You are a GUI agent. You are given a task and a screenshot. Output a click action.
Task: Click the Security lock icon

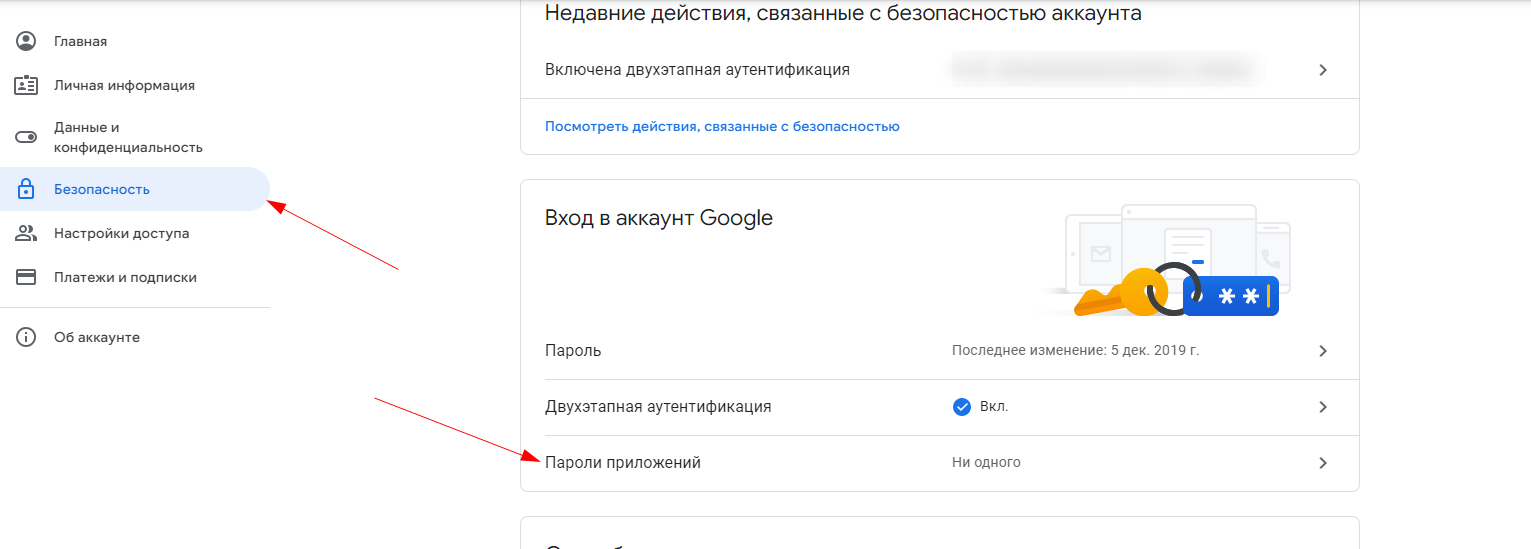pos(26,189)
